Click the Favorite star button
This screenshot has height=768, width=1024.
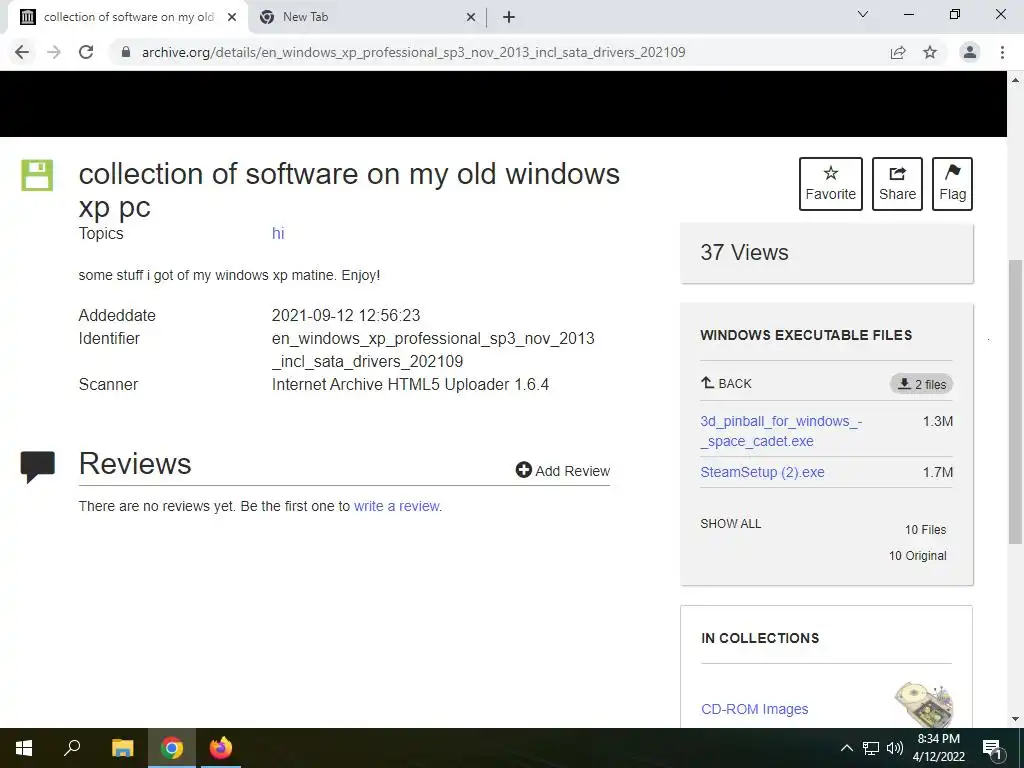pos(831,184)
